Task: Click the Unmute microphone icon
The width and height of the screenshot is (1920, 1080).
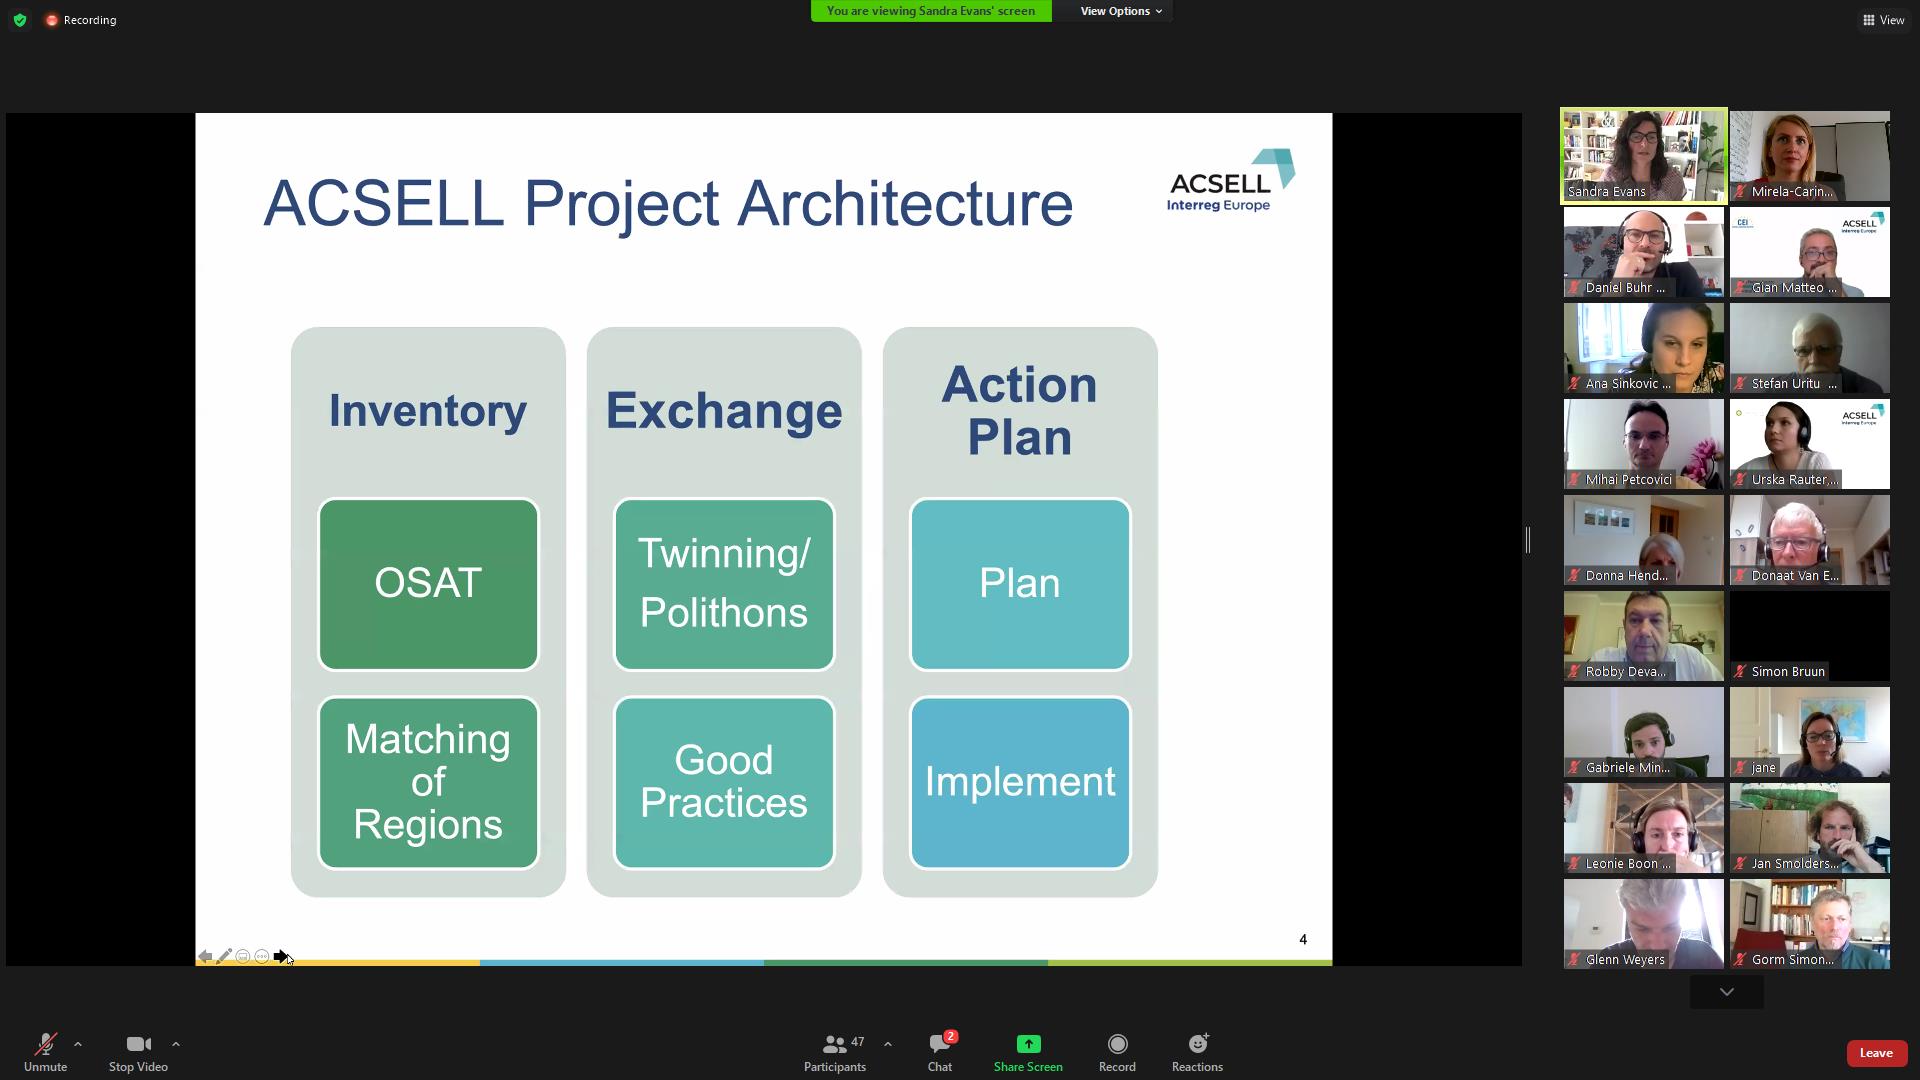Action: pos(46,1042)
